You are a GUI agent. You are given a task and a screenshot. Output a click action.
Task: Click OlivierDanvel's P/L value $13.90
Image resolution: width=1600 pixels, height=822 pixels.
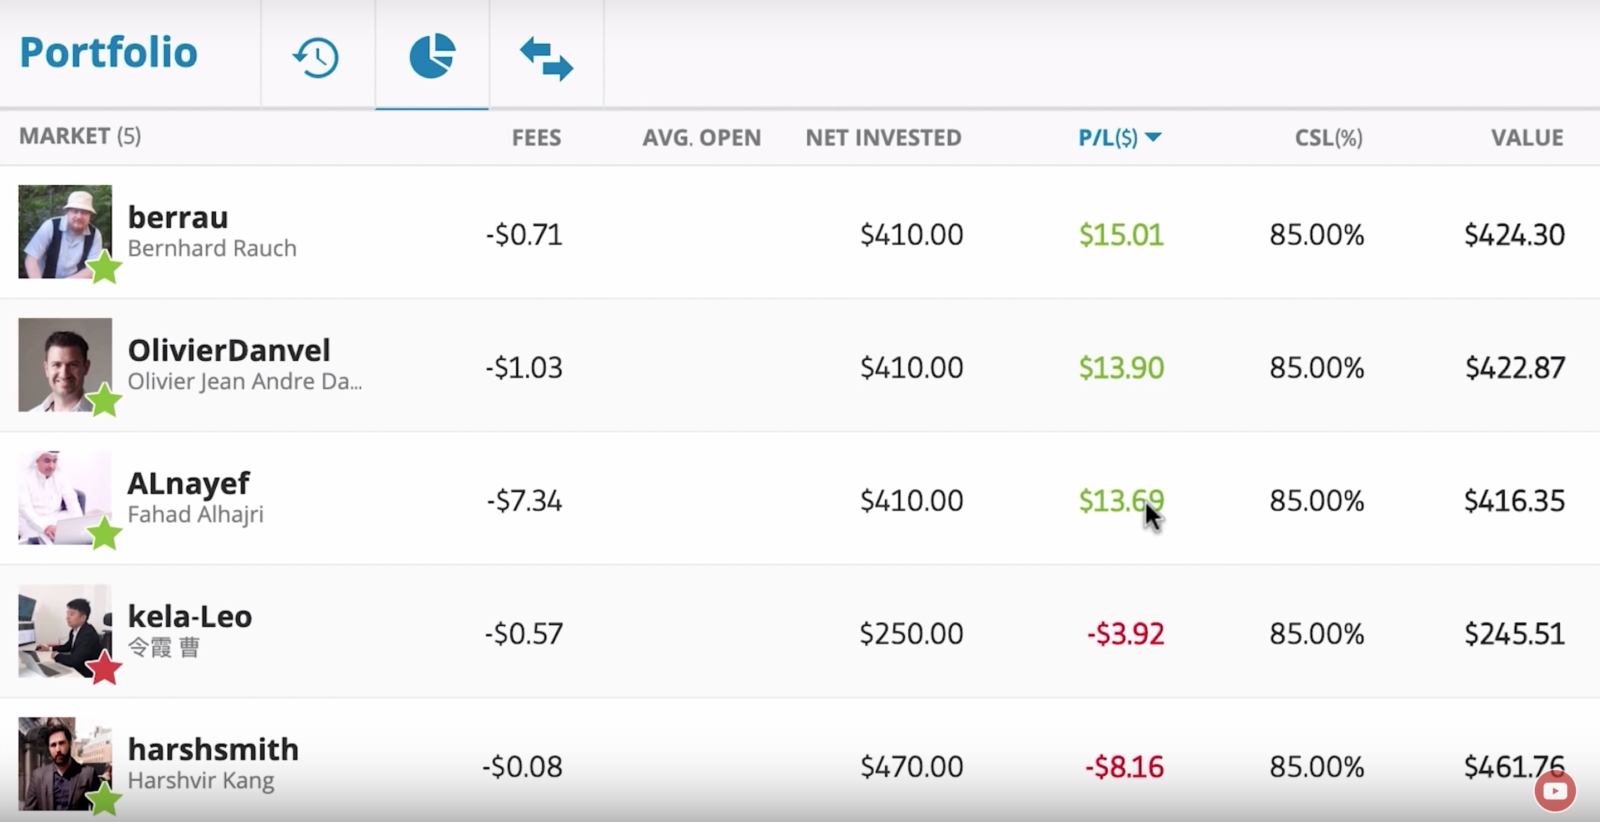pos(1121,368)
